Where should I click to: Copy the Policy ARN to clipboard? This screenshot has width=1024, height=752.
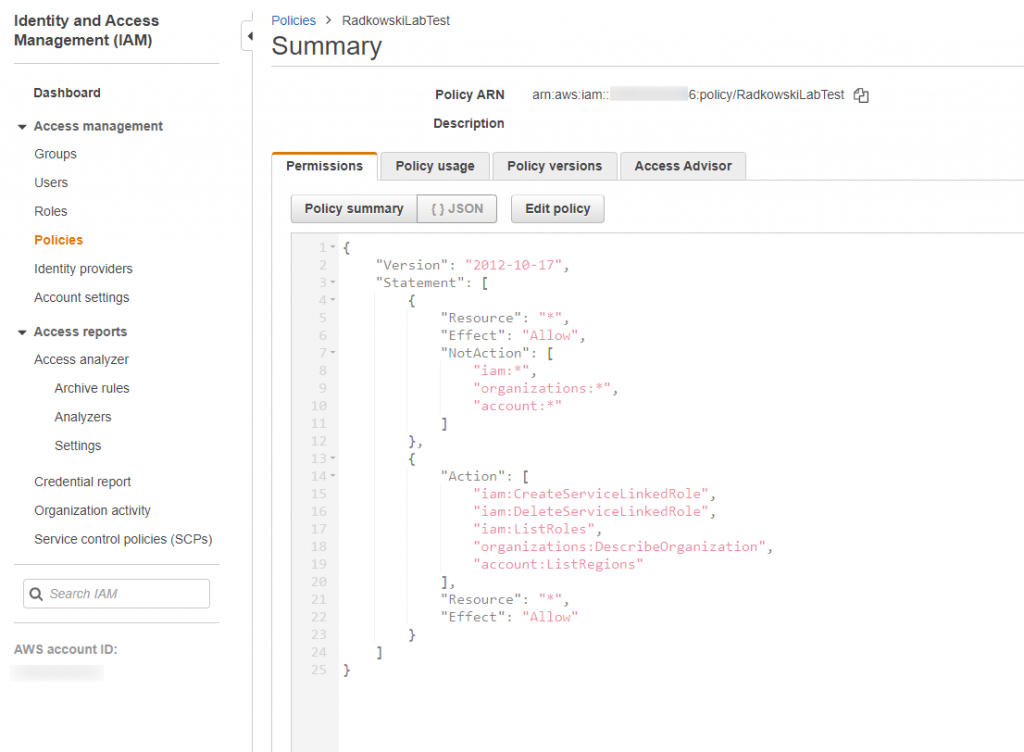(861, 95)
